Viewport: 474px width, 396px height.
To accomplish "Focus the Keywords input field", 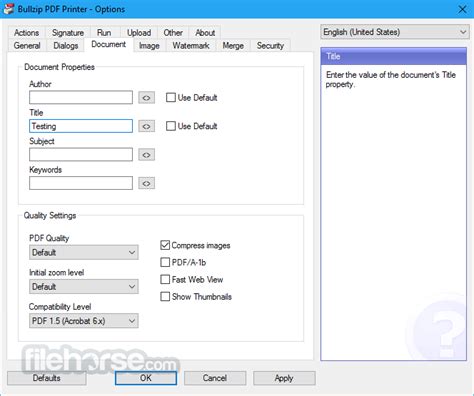I will point(81,183).
